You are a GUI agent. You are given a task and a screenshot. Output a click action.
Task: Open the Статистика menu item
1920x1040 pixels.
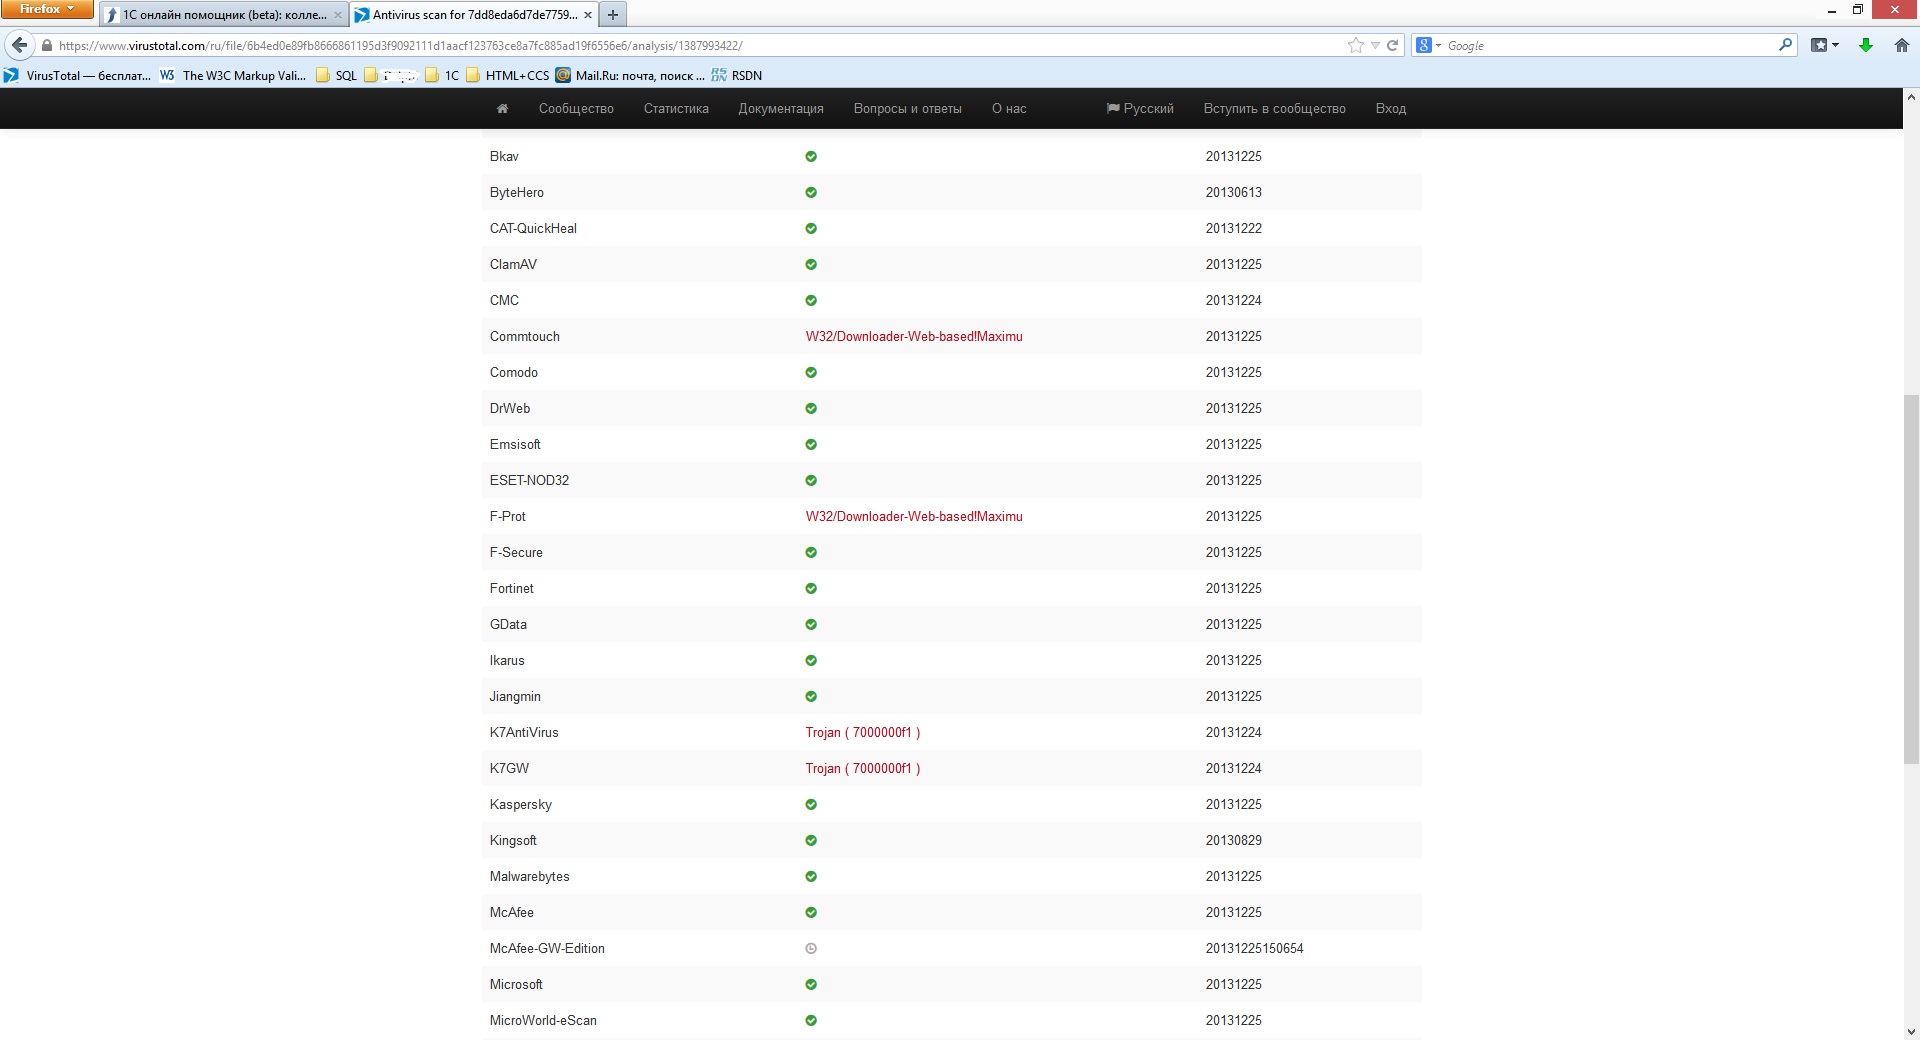pyautogui.click(x=676, y=108)
